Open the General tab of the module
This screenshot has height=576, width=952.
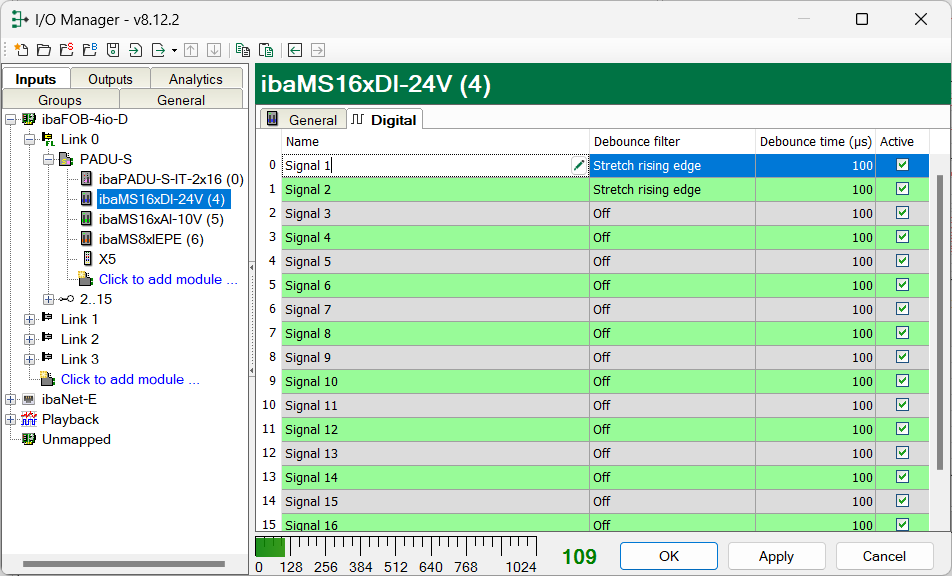click(x=304, y=120)
